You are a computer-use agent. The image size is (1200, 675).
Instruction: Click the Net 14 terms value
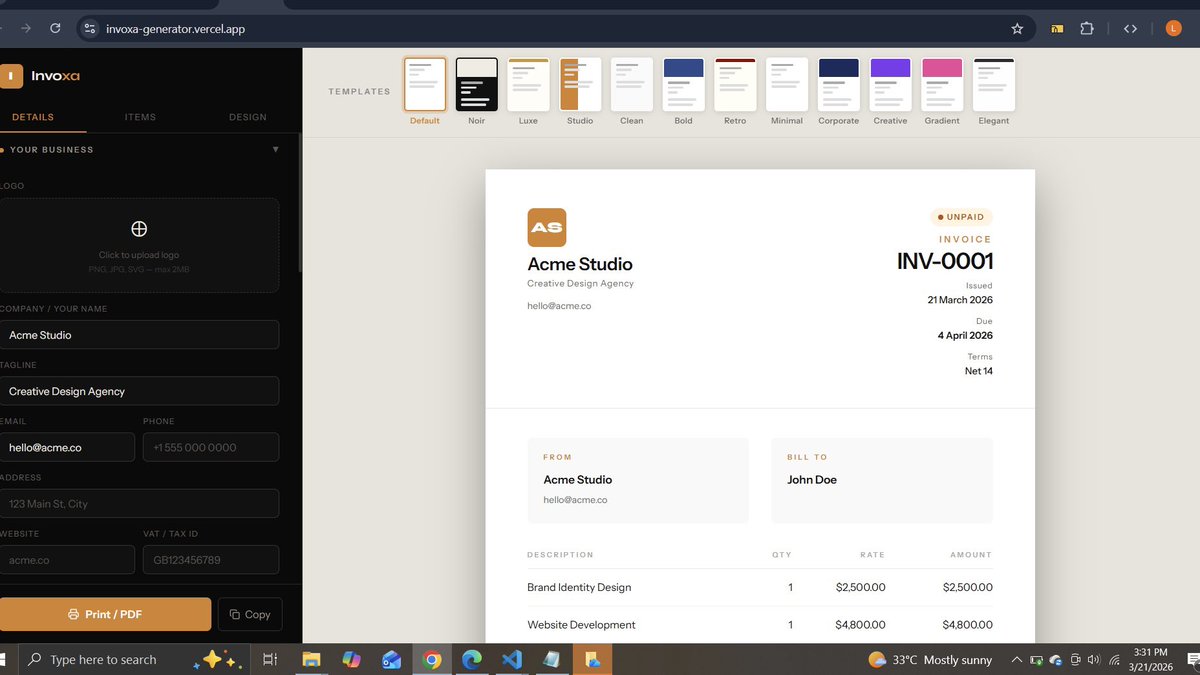[x=979, y=371]
